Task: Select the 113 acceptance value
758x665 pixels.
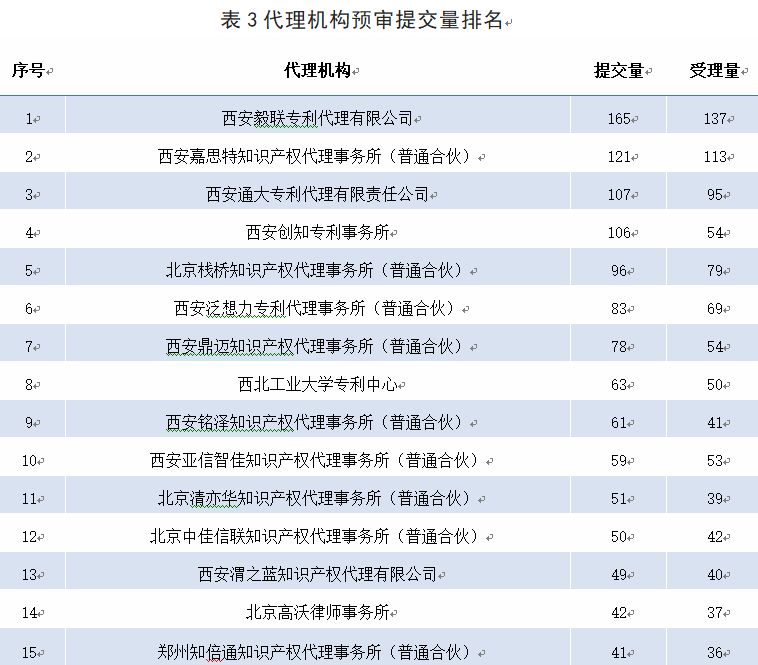Action: pos(715,157)
